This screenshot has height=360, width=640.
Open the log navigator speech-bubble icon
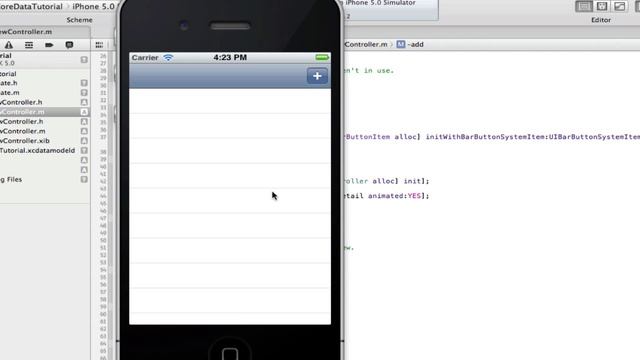coord(69,45)
